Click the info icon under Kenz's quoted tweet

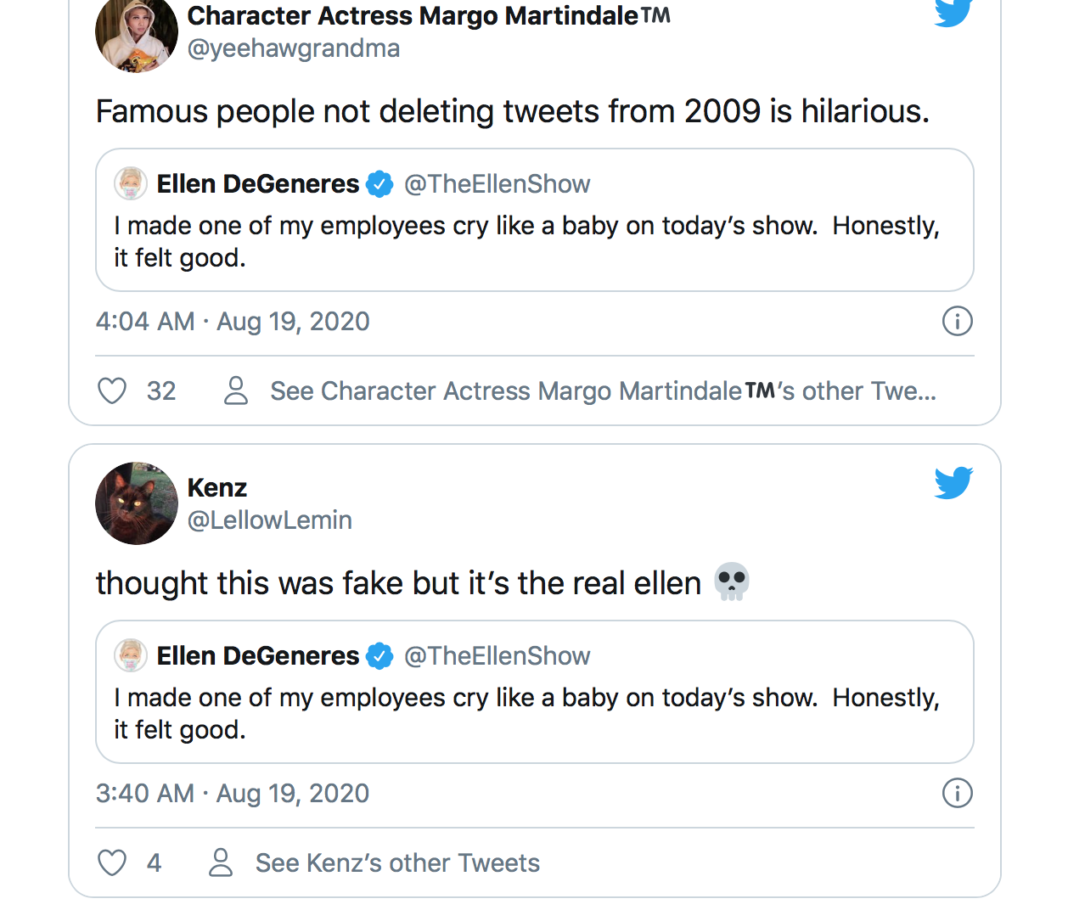957,793
